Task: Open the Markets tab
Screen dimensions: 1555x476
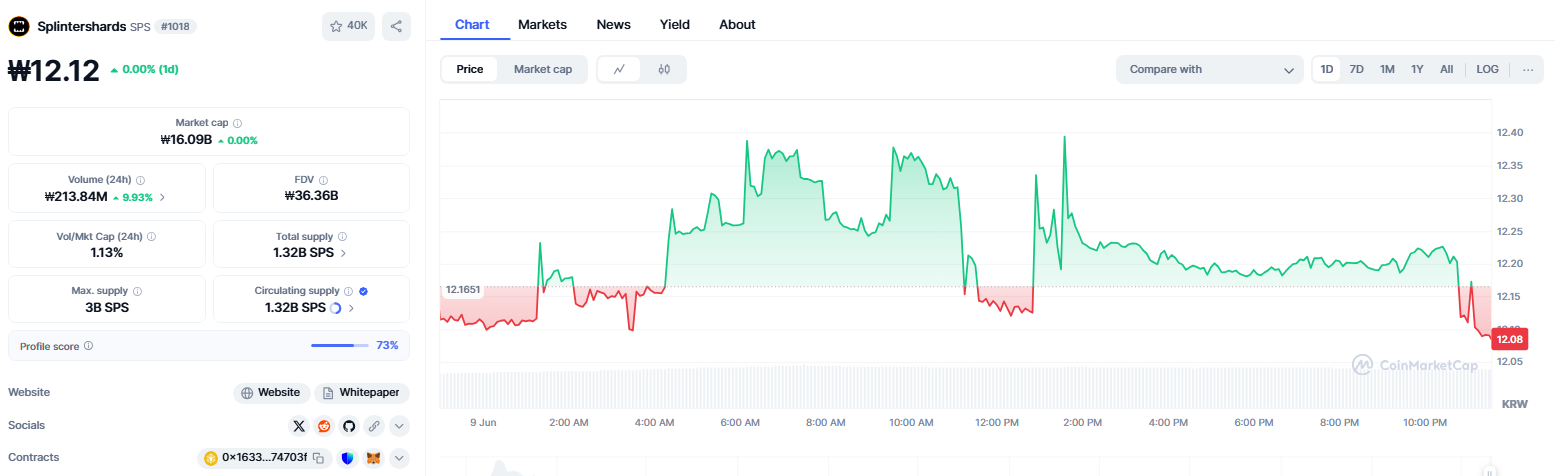Action: [542, 24]
